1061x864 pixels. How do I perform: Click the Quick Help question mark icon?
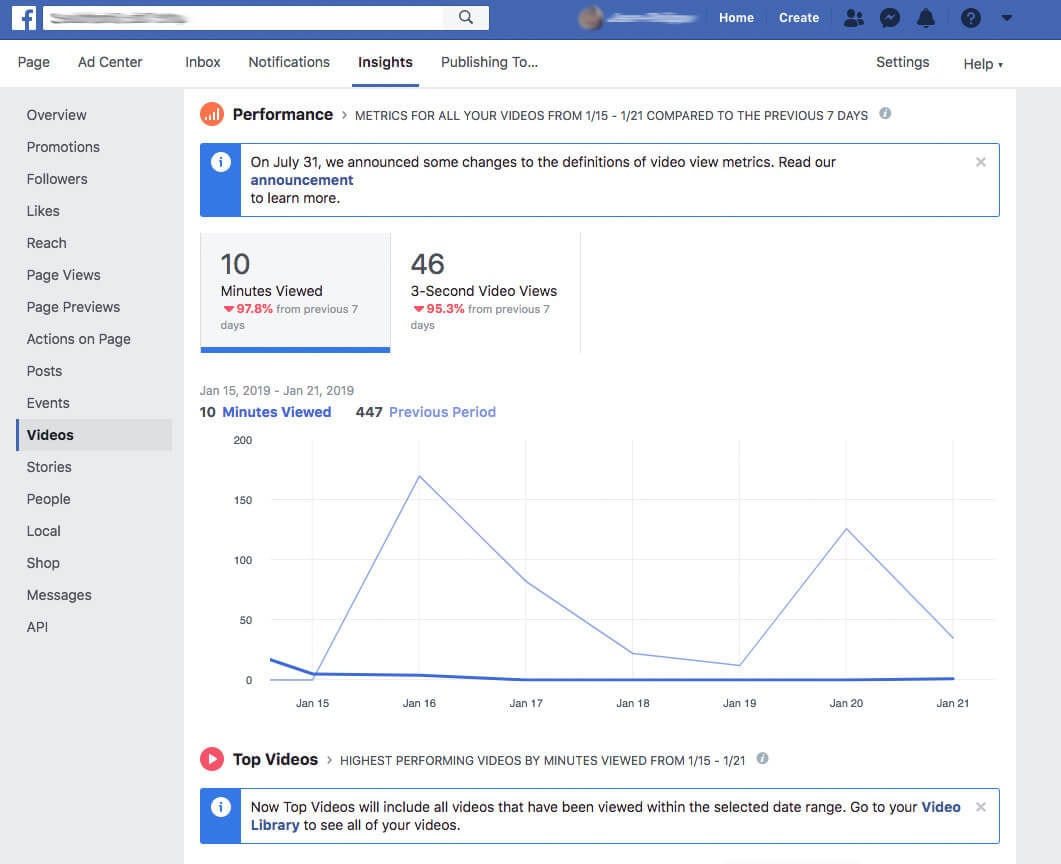(x=970, y=18)
